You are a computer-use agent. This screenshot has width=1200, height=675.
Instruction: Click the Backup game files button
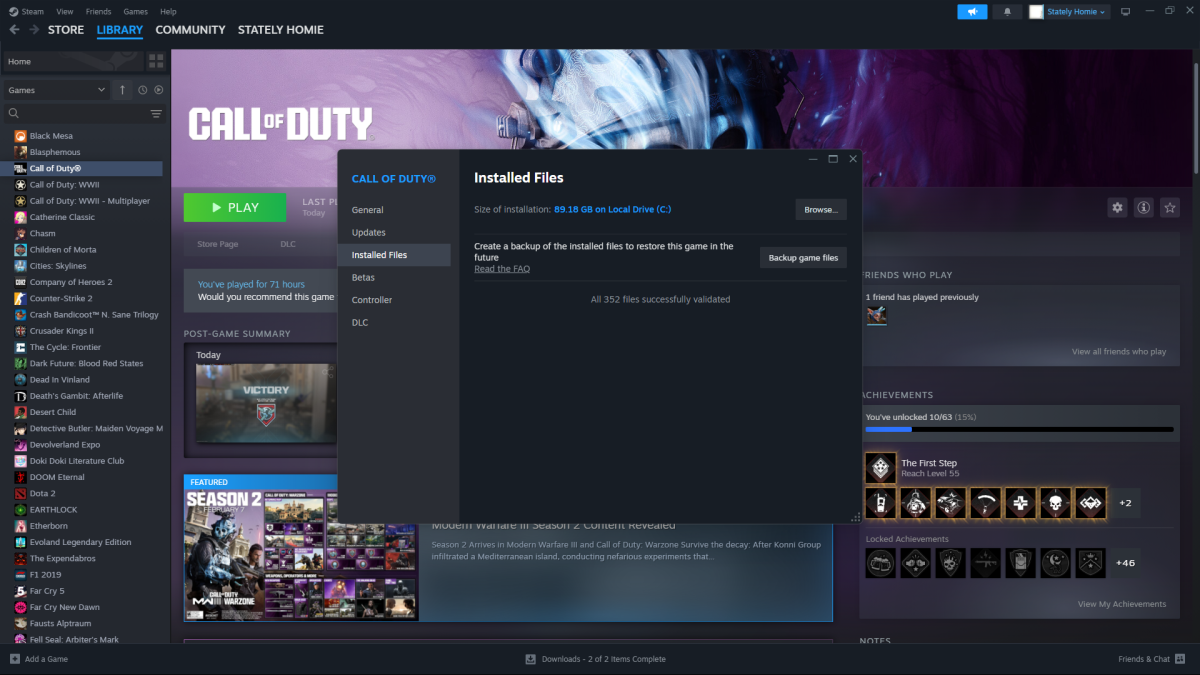pos(803,257)
